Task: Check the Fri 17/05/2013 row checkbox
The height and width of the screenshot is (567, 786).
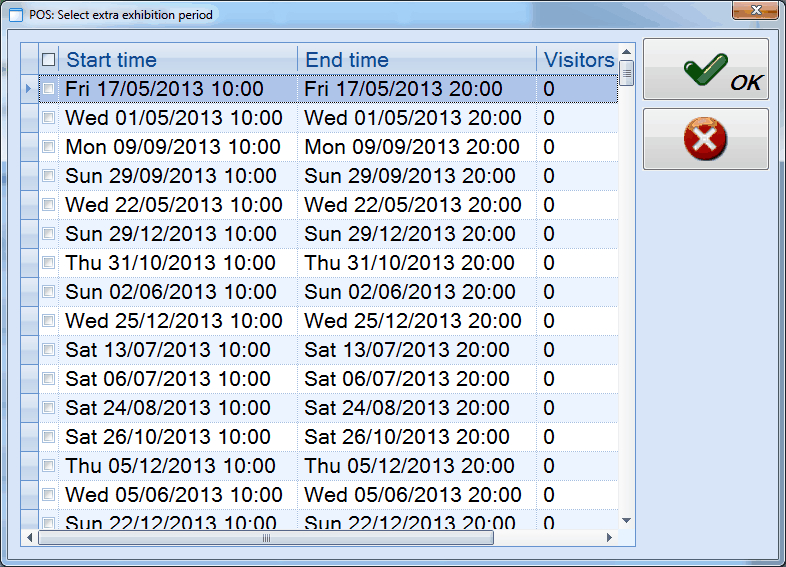Action: pyautogui.click(x=49, y=89)
